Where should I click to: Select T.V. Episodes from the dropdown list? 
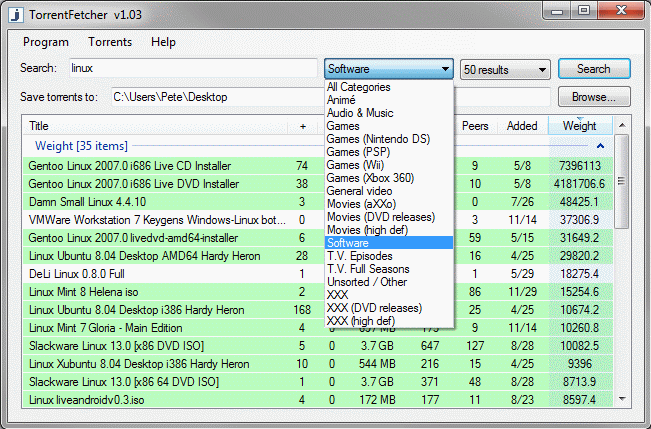pyautogui.click(x=361, y=256)
